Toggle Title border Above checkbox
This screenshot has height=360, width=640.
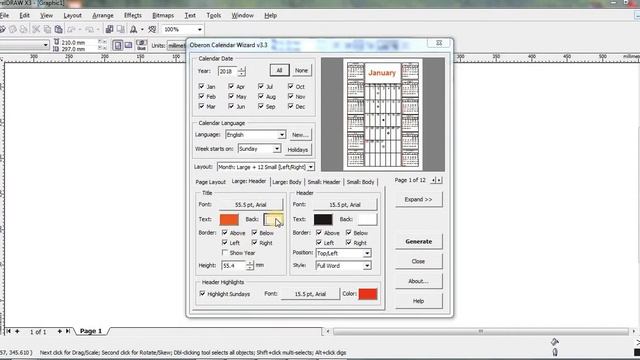click(x=224, y=233)
